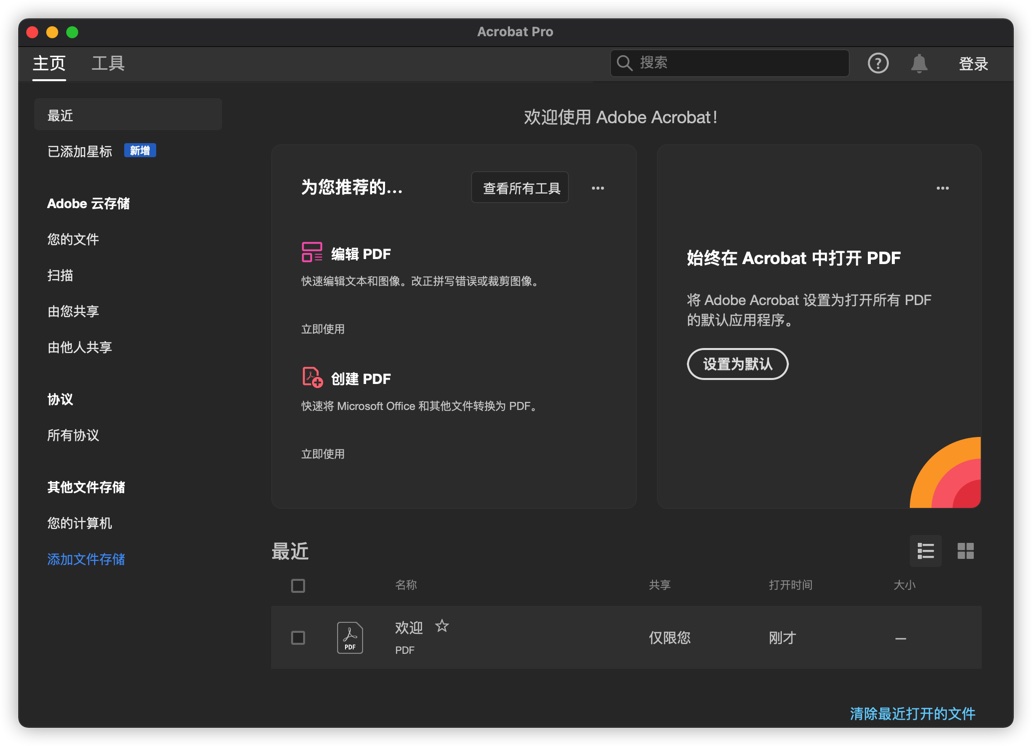Image resolution: width=1032 pixels, height=746 pixels.
Task: Switch recent files to list view
Action: coord(925,551)
